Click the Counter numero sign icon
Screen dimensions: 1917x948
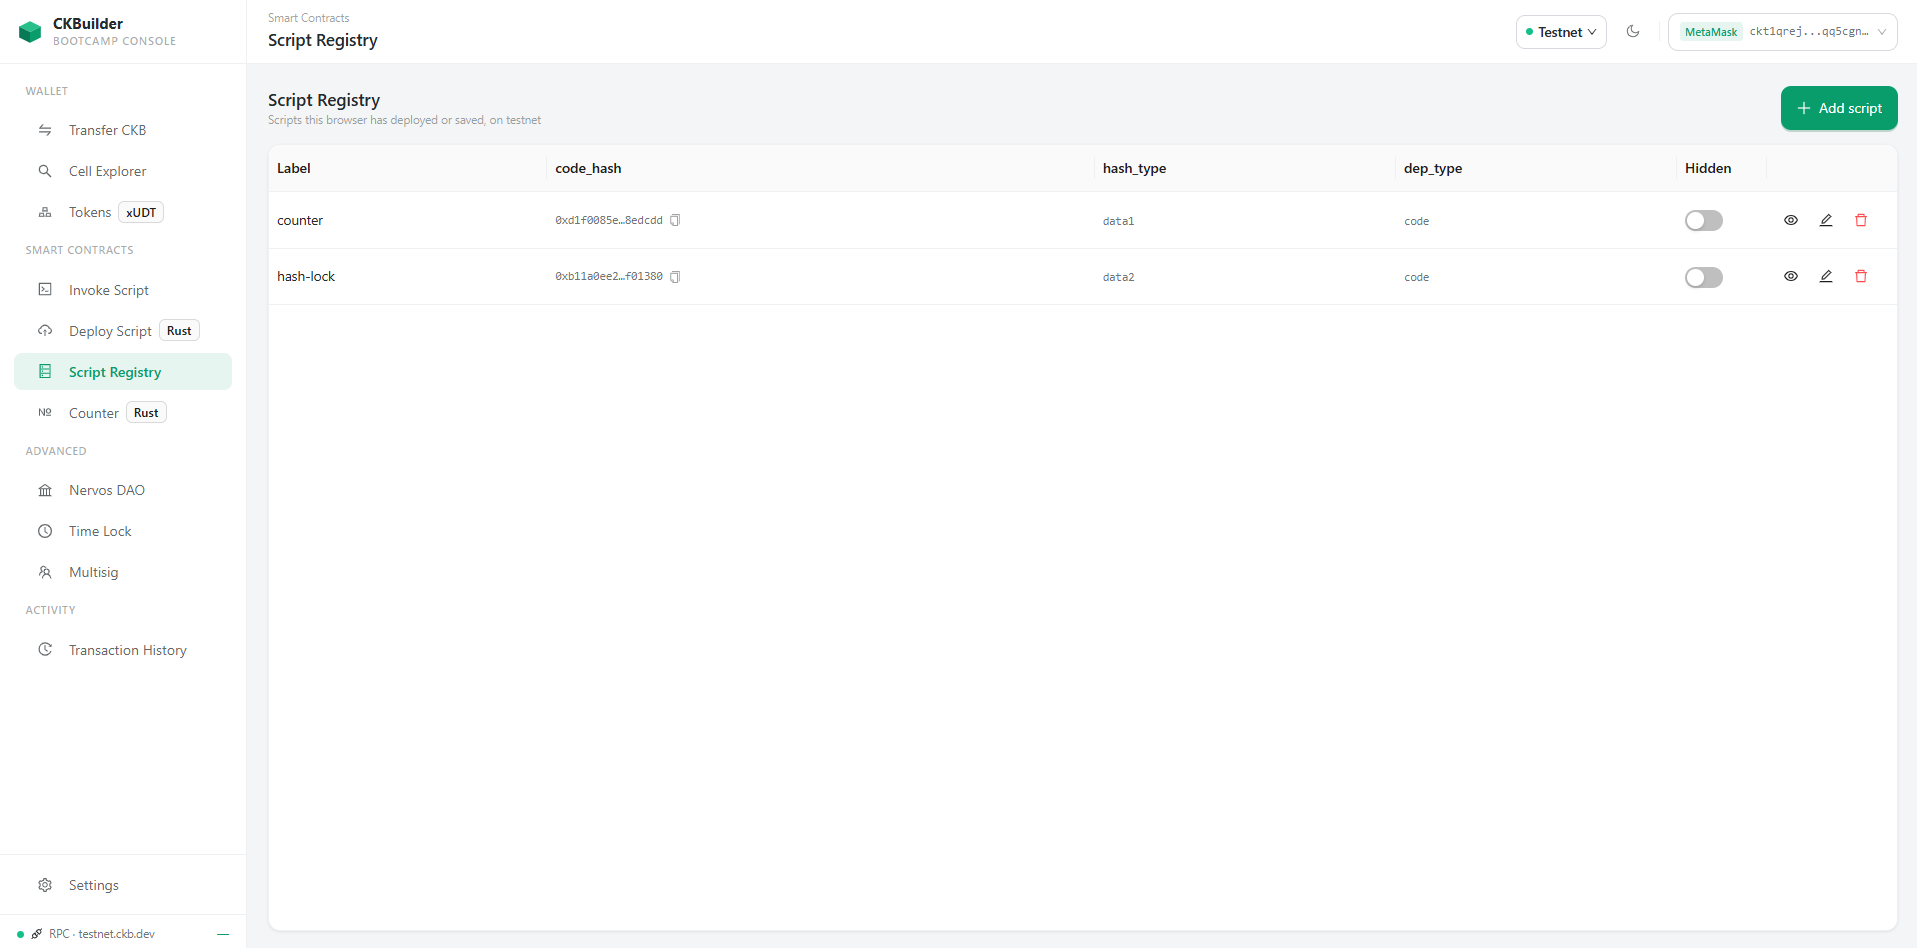click(x=45, y=412)
